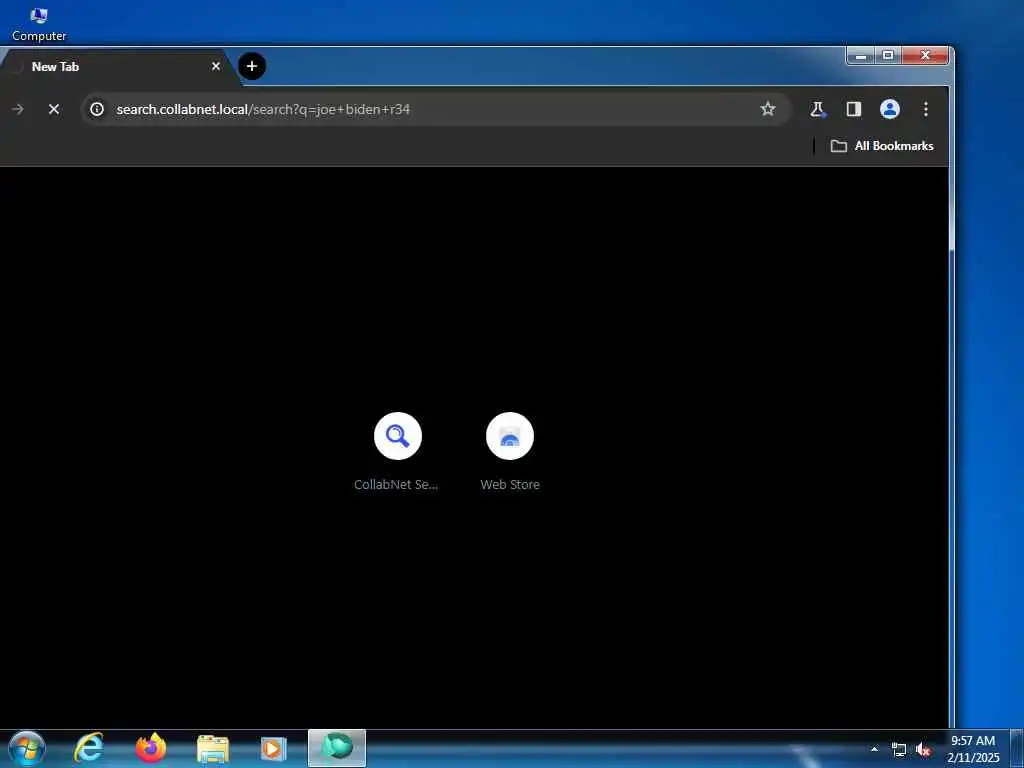
Task: Show hidden system tray icons
Action: pos(874,749)
